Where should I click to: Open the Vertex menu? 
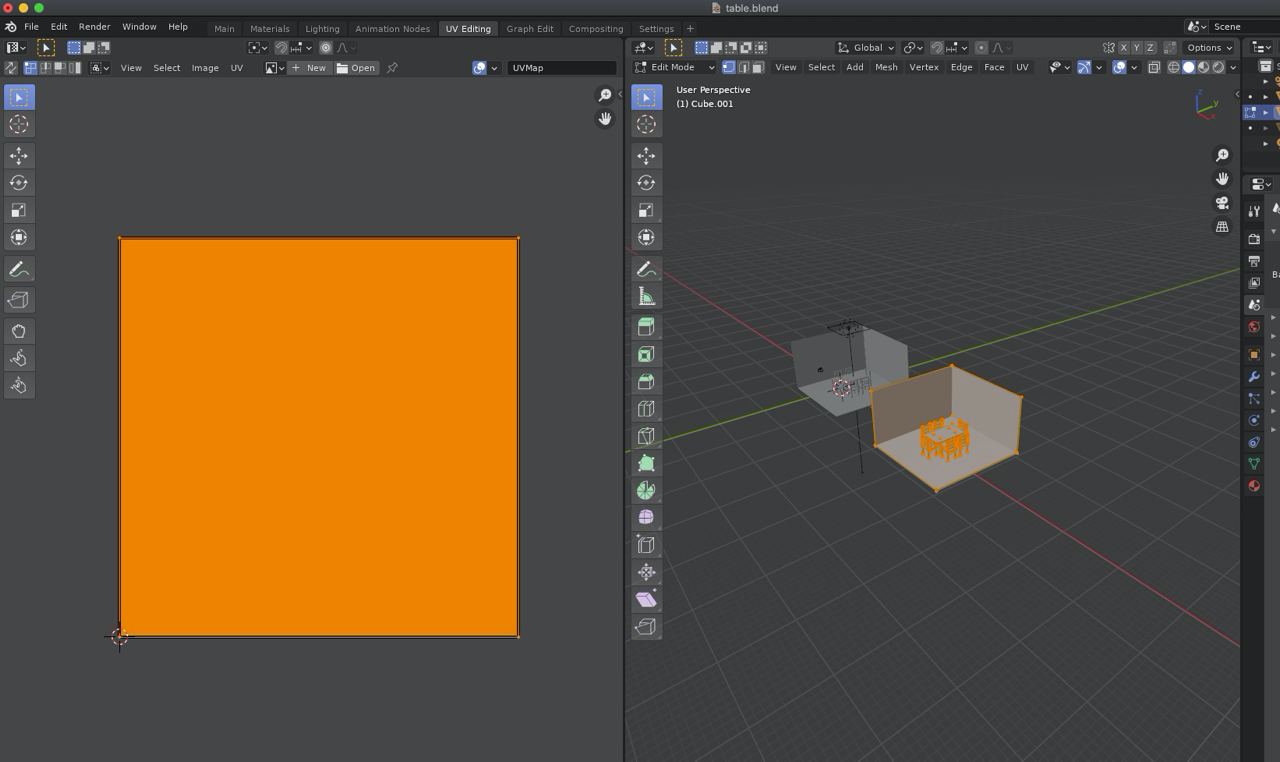click(x=923, y=67)
